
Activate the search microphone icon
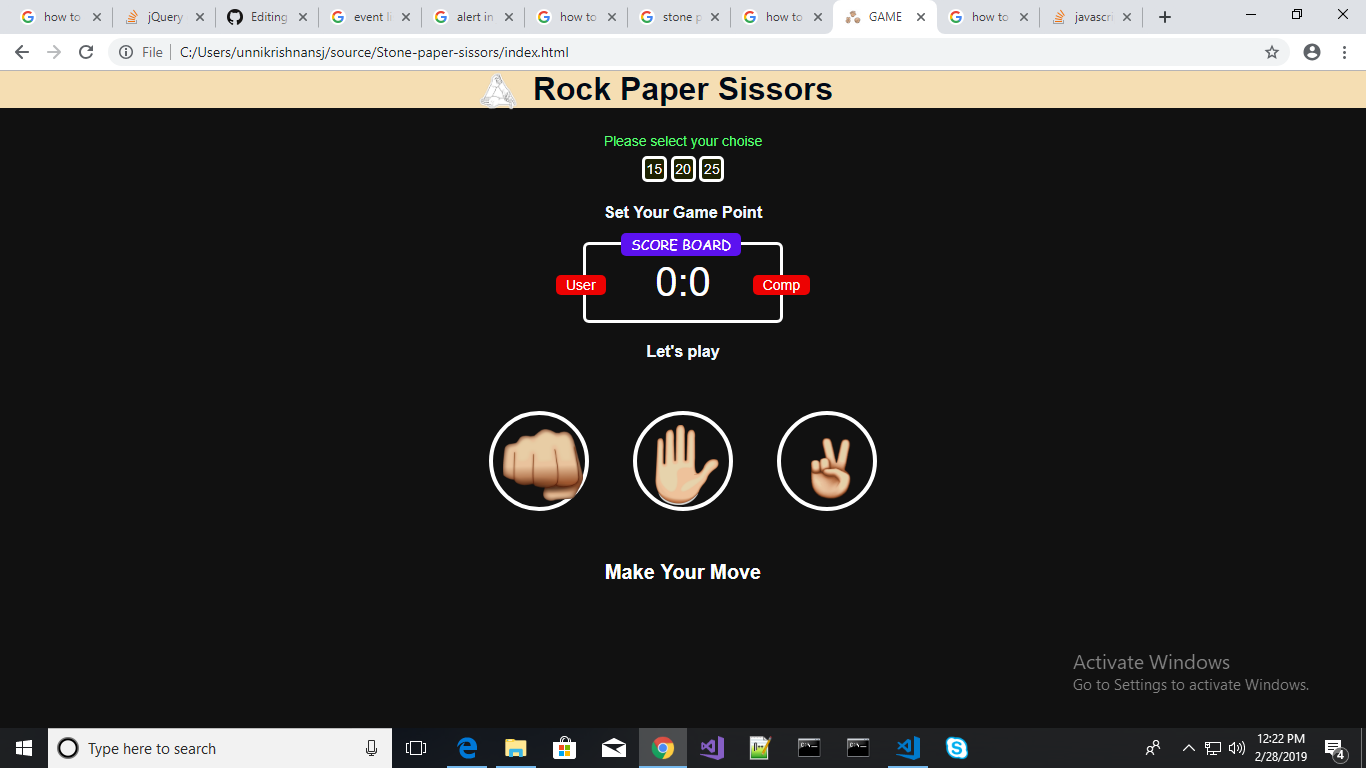click(371, 748)
